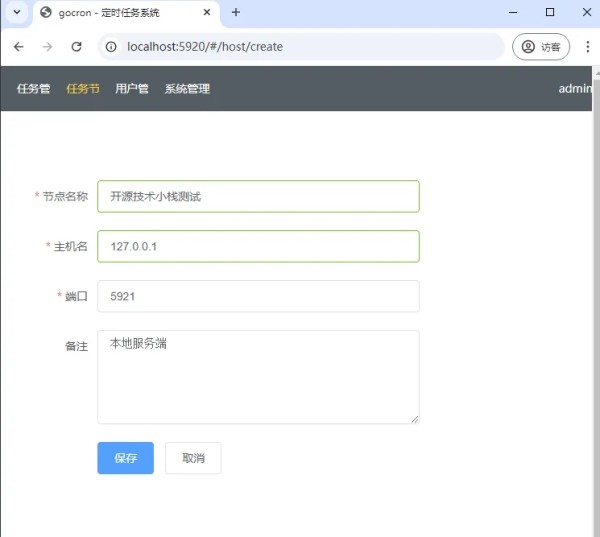Screen dimensions: 600x537
Task: Open the 任务管理 menu
Action: click(33, 89)
